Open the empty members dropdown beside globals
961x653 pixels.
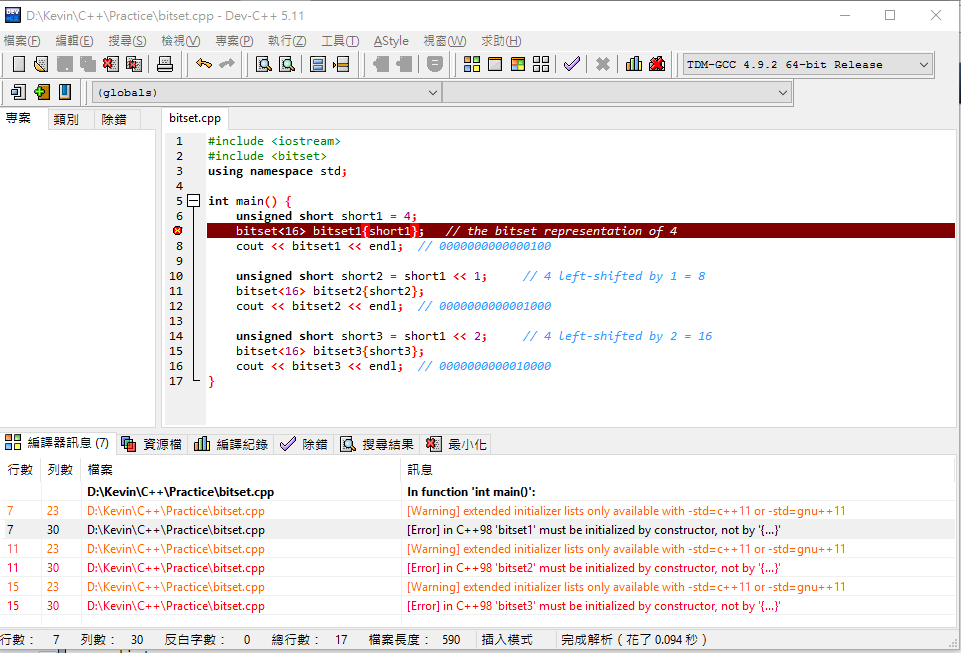617,93
